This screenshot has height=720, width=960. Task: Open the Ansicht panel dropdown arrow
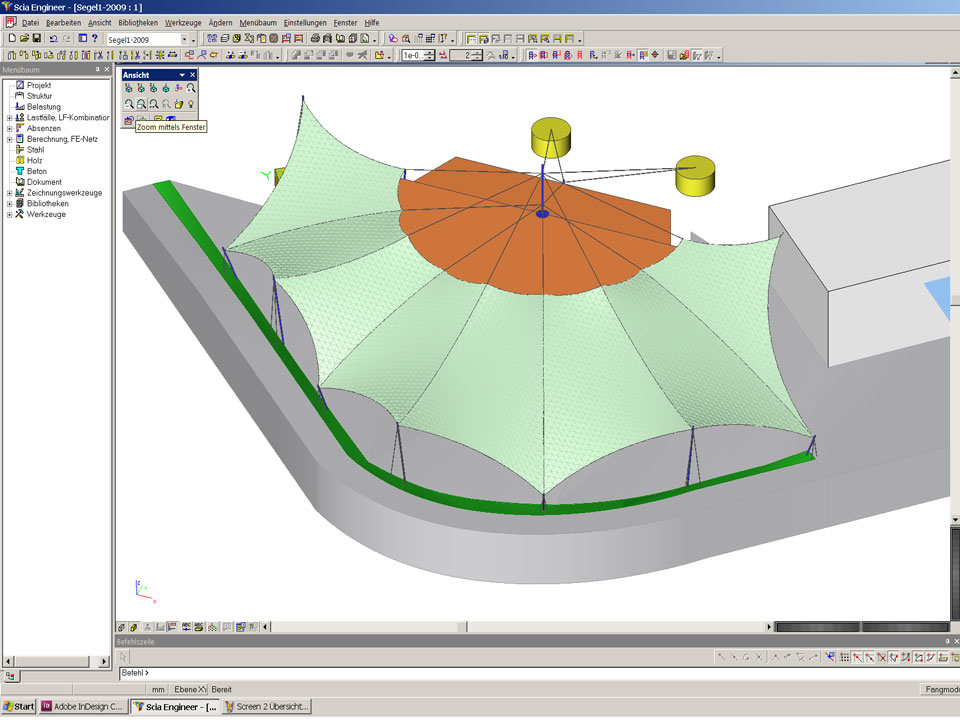181,75
